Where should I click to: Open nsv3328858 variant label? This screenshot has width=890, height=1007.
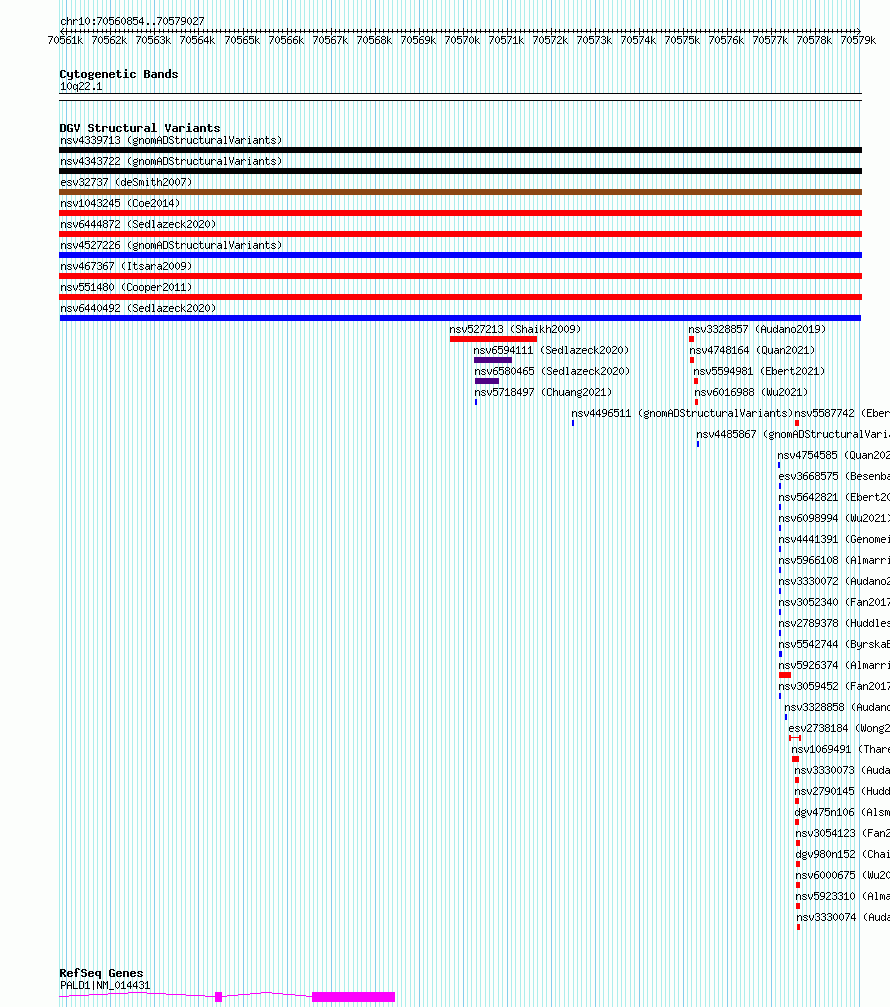tap(837, 707)
